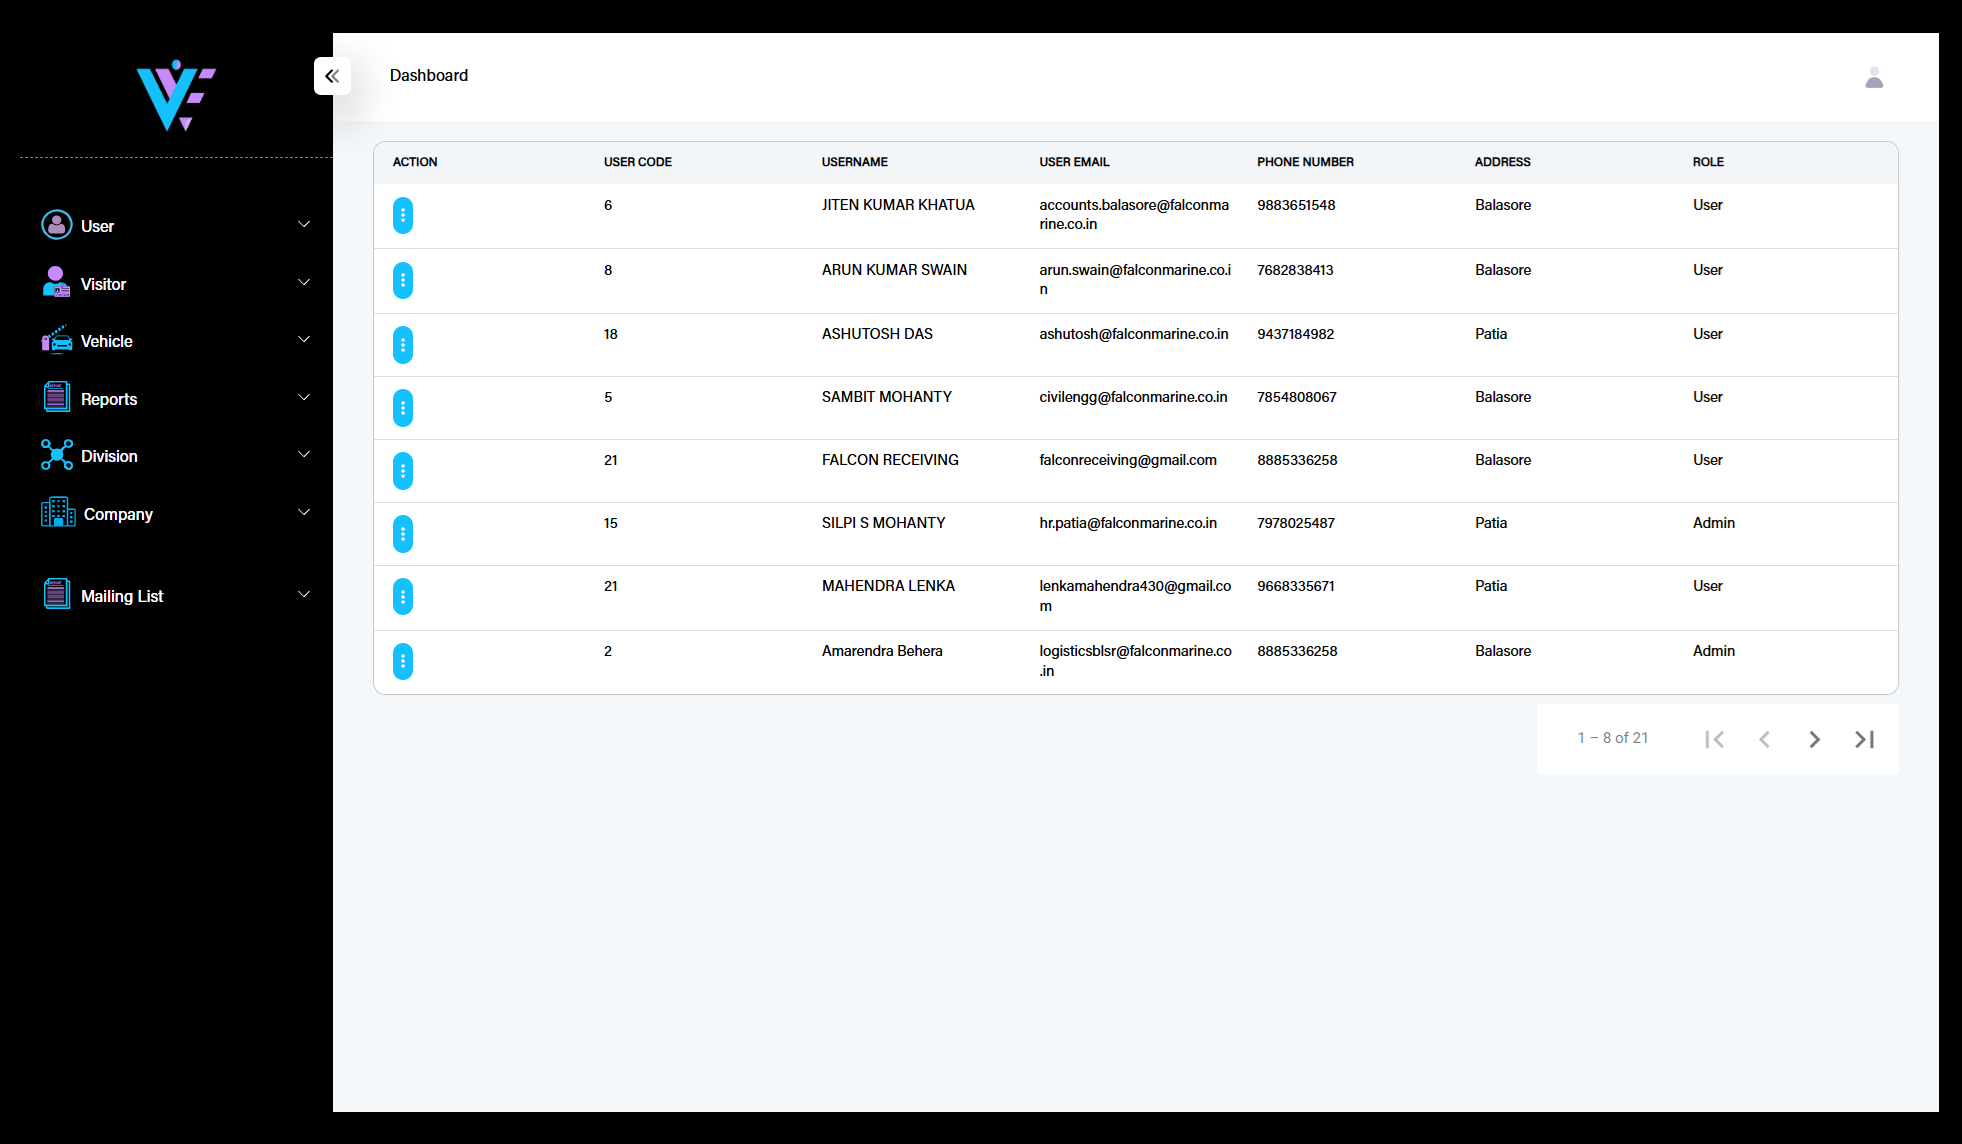Image resolution: width=1962 pixels, height=1144 pixels.
Task: Expand the Division menu chevron
Action: 304,454
